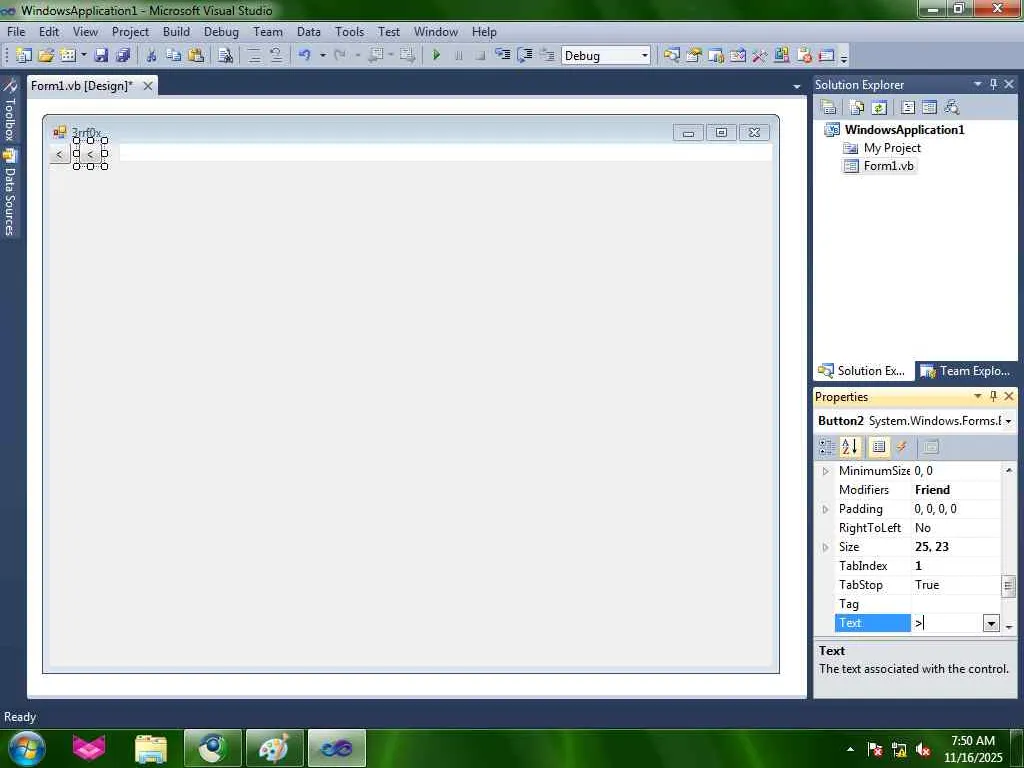Close the Form1.vb [Design] tab
The width and height of the screenshot is (1024, 768).
[148, 86]
